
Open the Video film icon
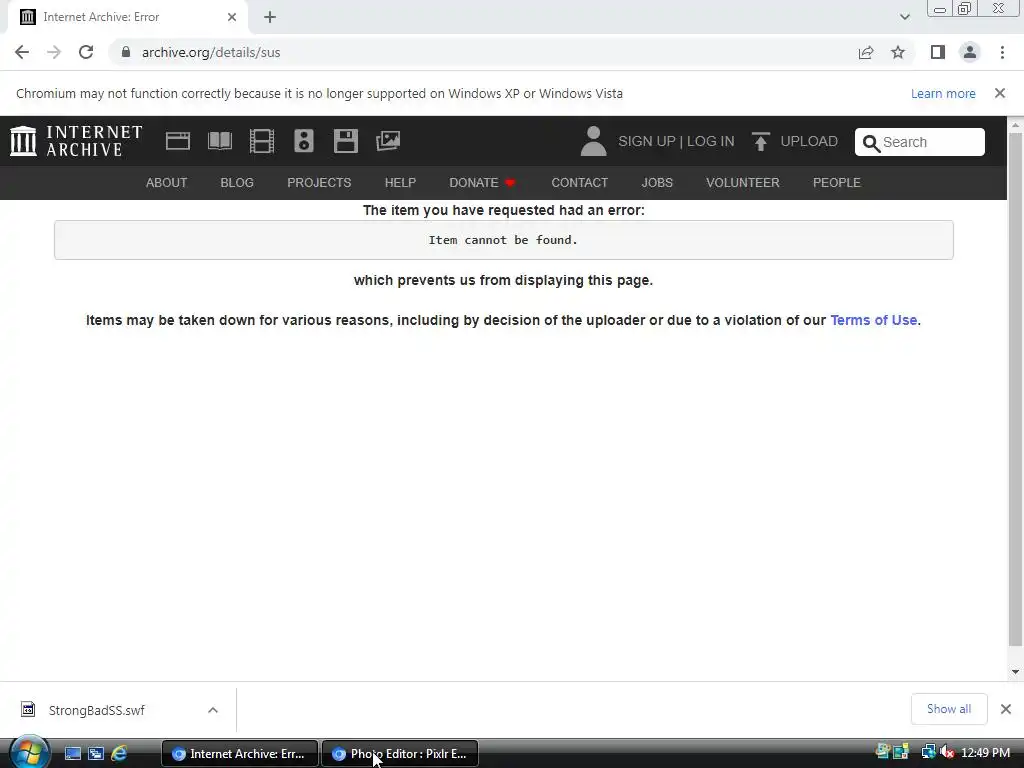[262, 141]
